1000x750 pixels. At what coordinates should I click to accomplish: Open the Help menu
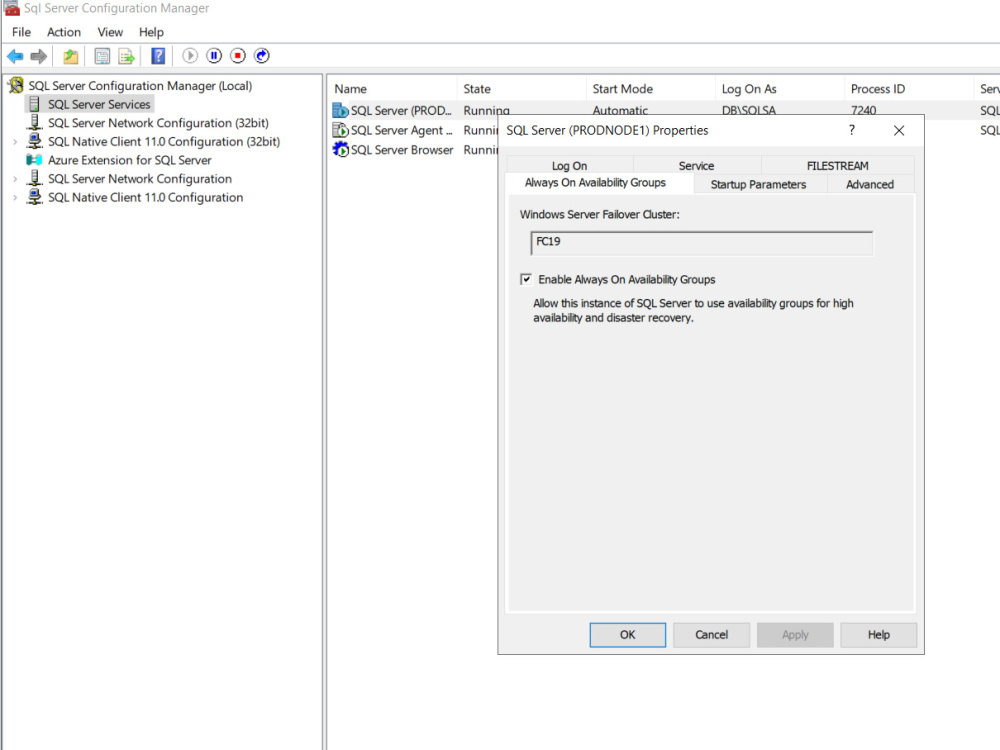click(x=151, y=32)
